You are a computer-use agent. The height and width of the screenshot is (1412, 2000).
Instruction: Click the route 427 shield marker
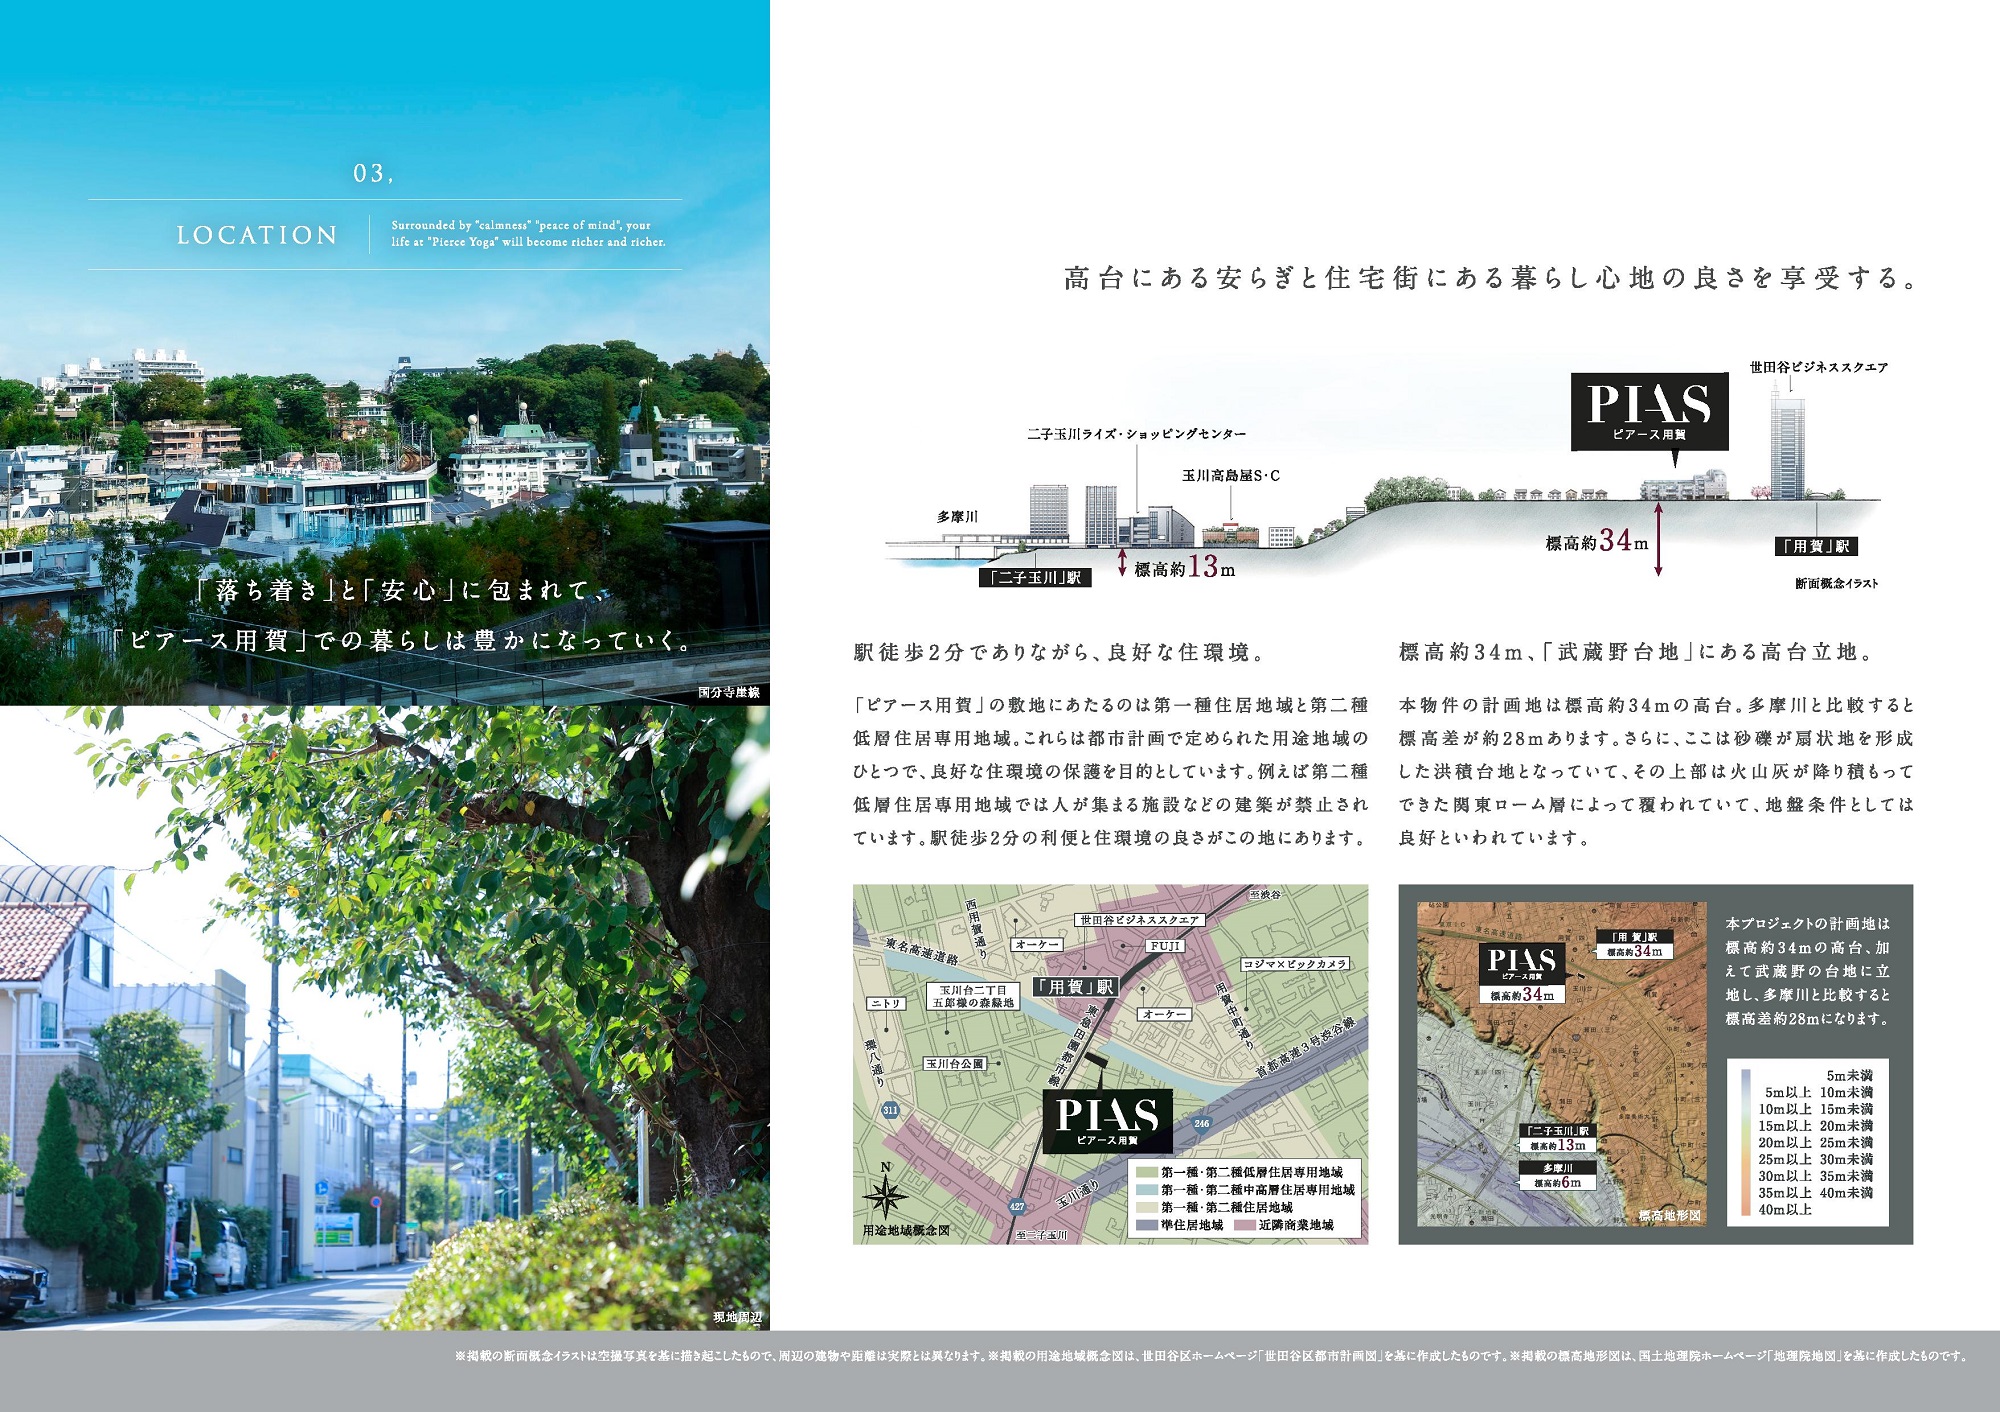(1017, 1206)
